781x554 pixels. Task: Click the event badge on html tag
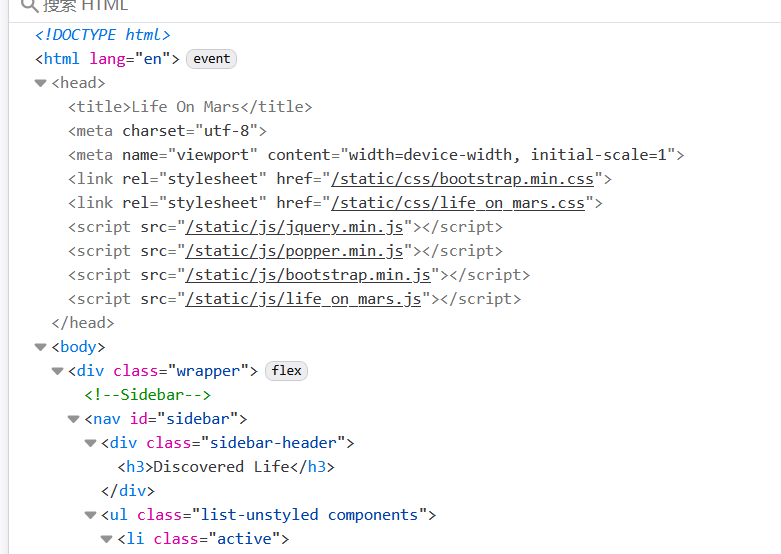pyautogui.click(x=211, y=59)
